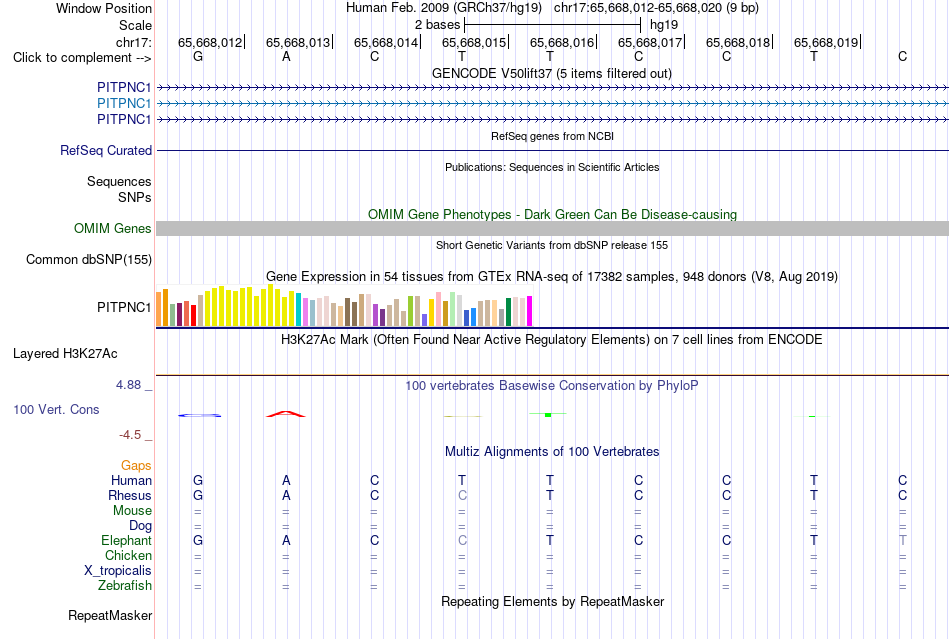Open the OMIM Genes track label
This screenshot has height=639, width=950.
[112, 228]
